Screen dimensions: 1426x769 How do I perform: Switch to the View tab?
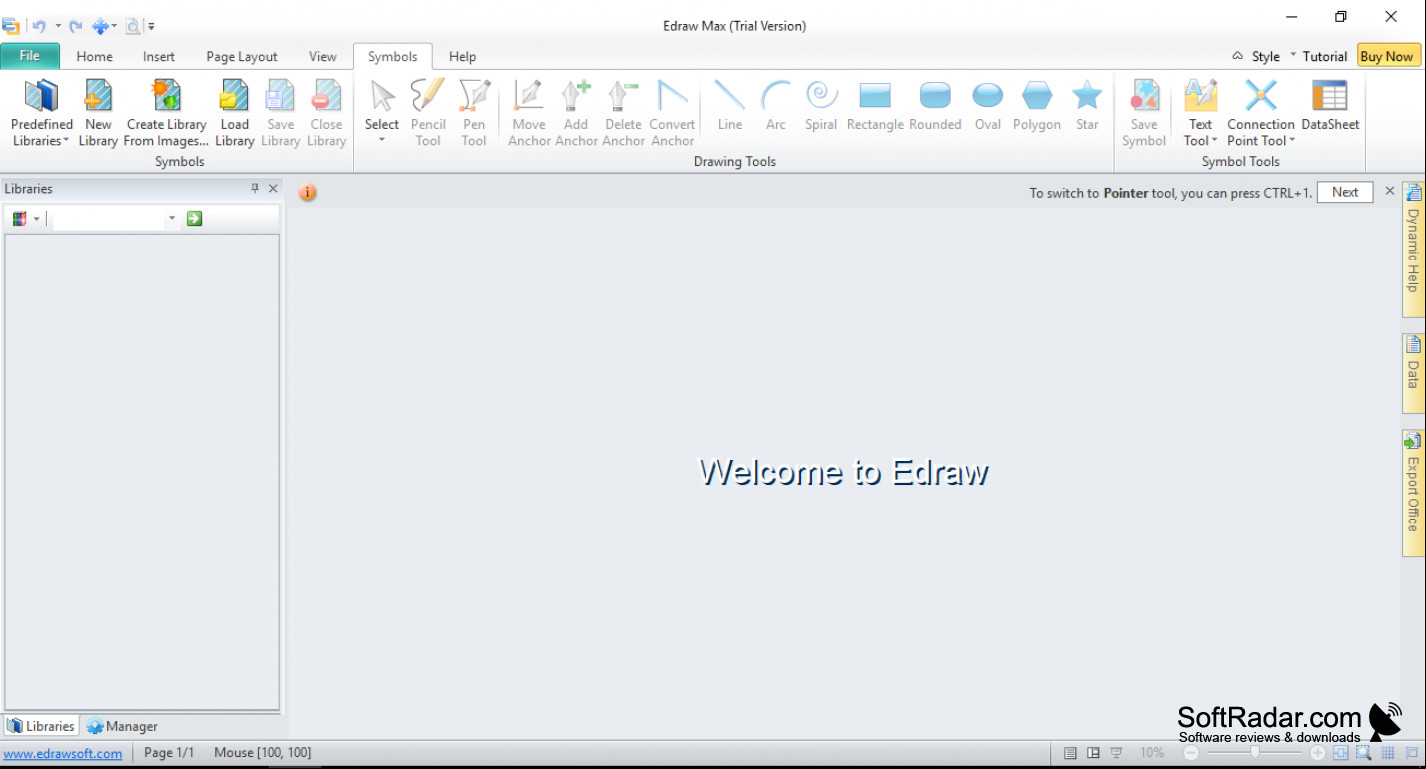pos(322,56)
